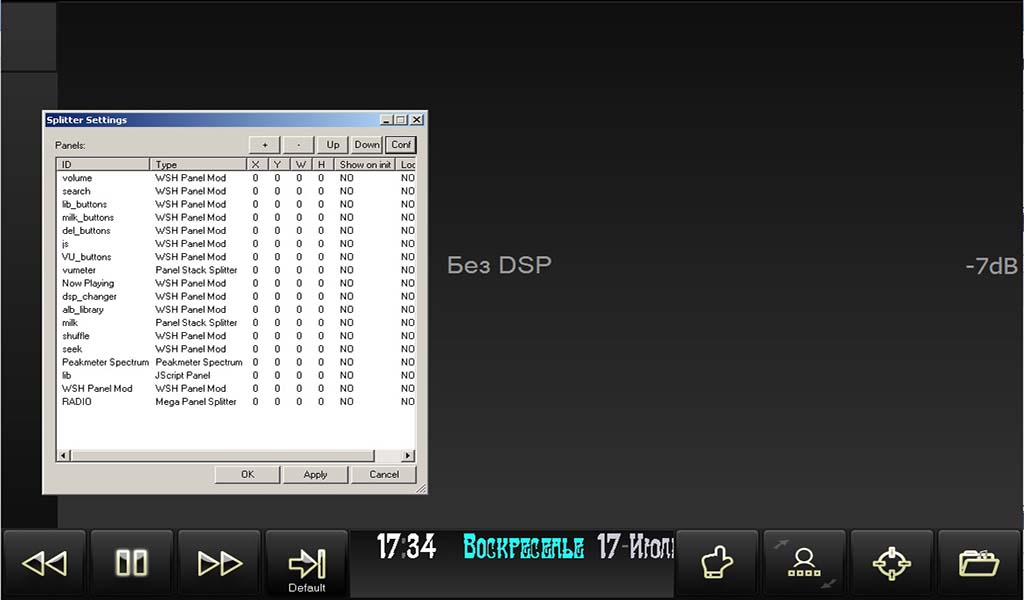Remove panel using the minus button
Image resolution: width=1024 pixels, height=600 pixels.
coord(298,145)
